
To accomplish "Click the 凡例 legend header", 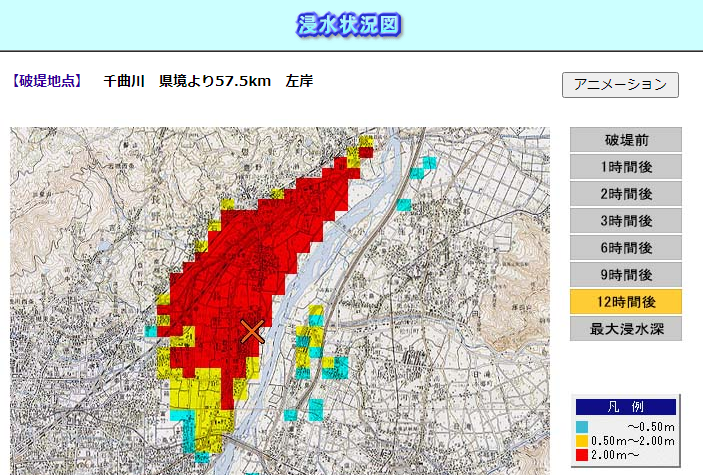I will coord(626,407).
